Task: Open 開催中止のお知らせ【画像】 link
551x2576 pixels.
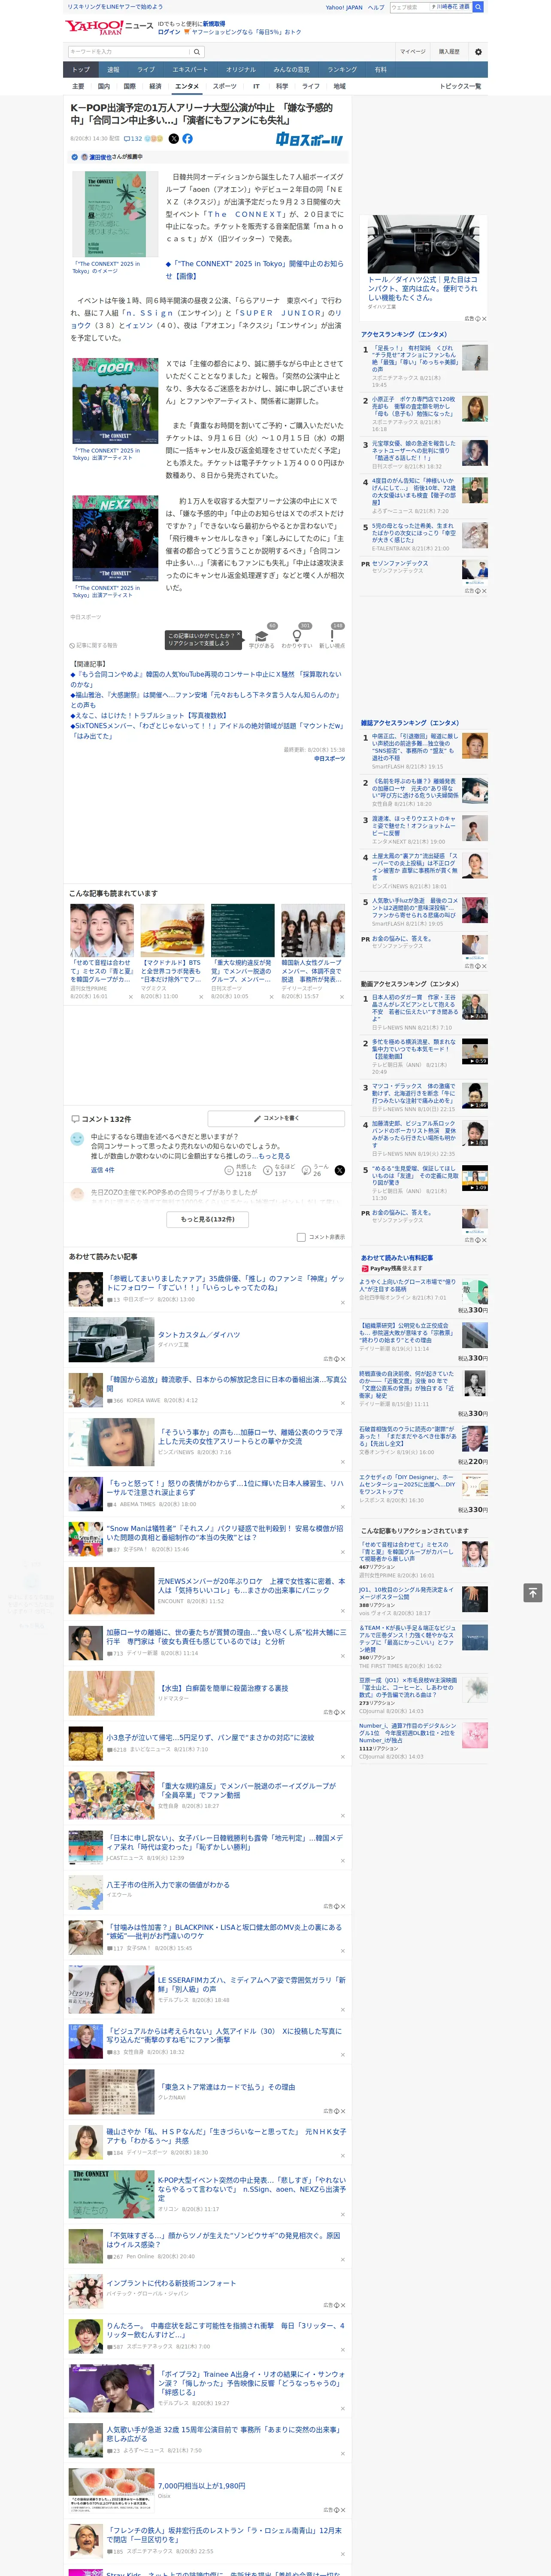Action: 254,270
